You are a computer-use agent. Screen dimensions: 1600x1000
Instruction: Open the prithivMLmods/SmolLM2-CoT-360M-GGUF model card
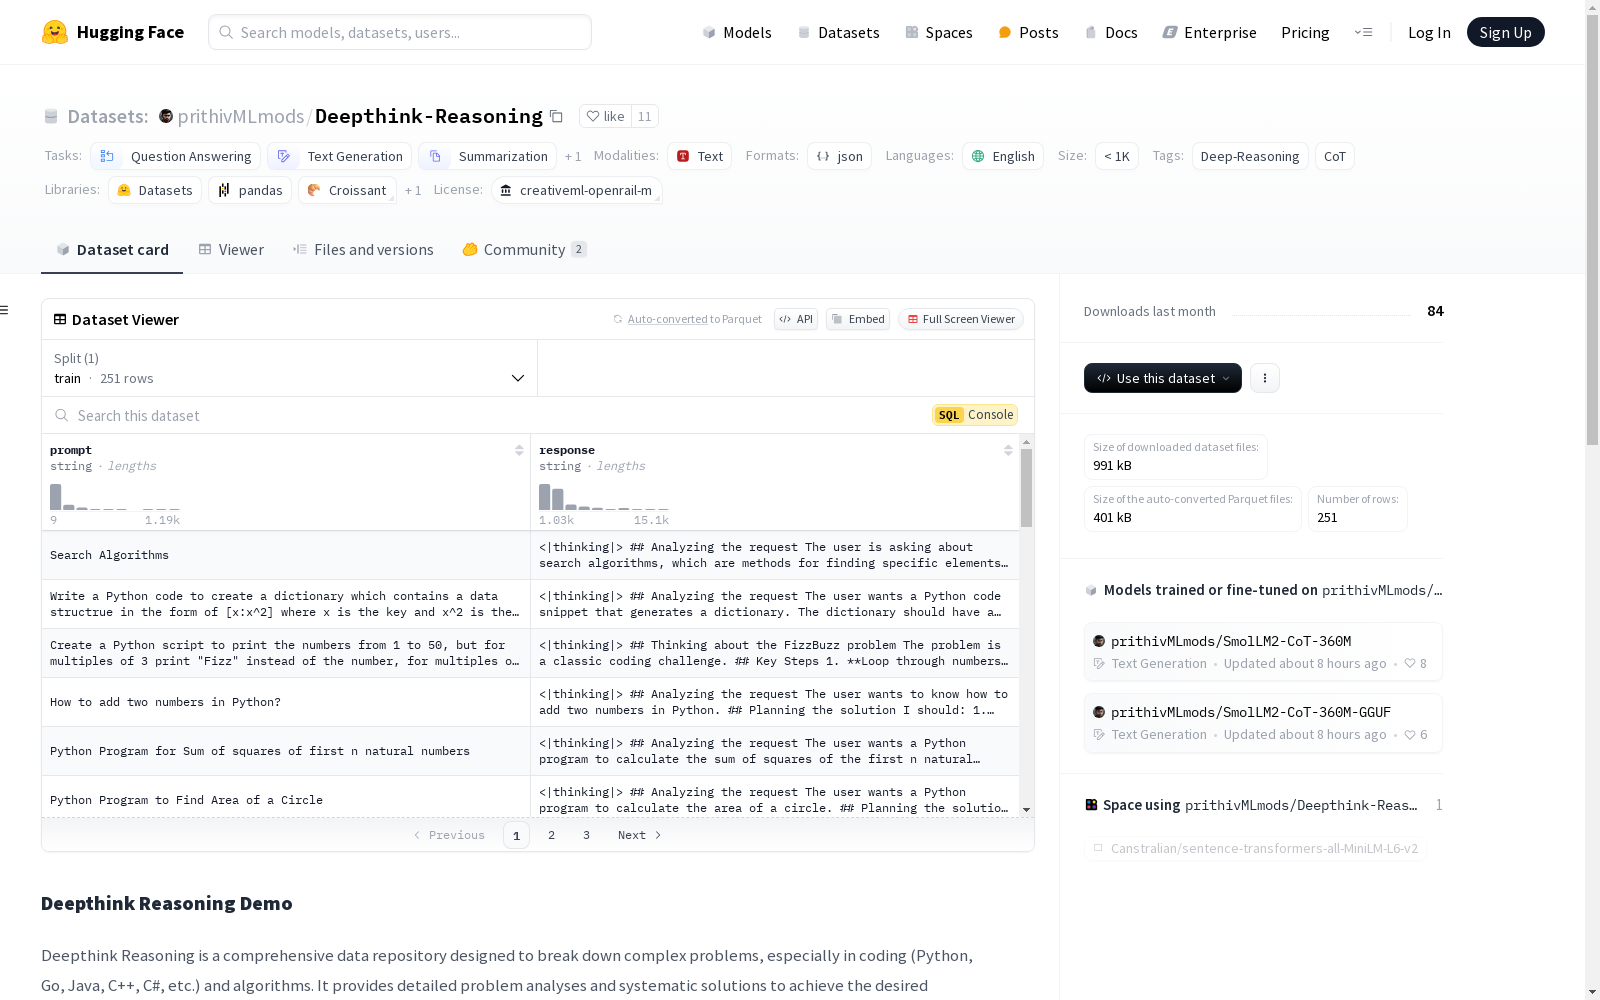(x=1262, y=723)
